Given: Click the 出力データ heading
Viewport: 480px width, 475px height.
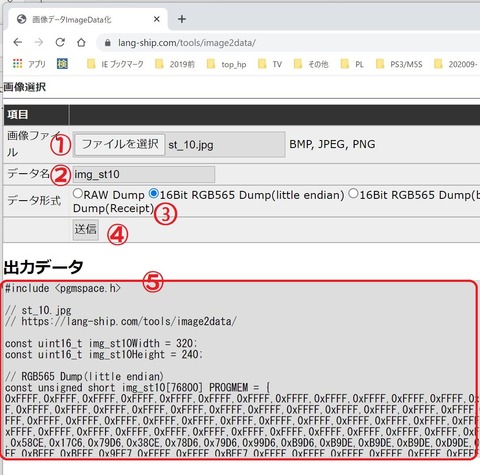Looking at the screenshot, I should (43, 267).
